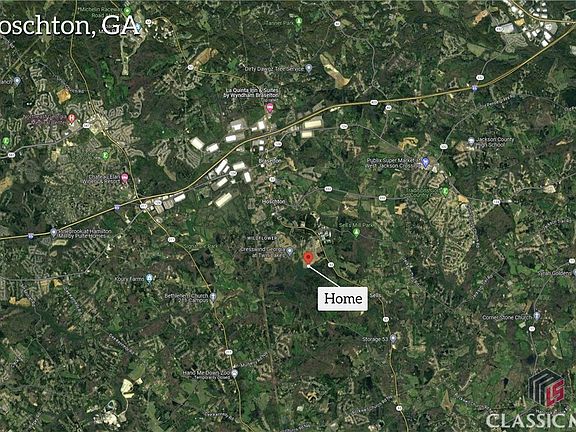Select the Storage 53 map pin

coord(393,338)
